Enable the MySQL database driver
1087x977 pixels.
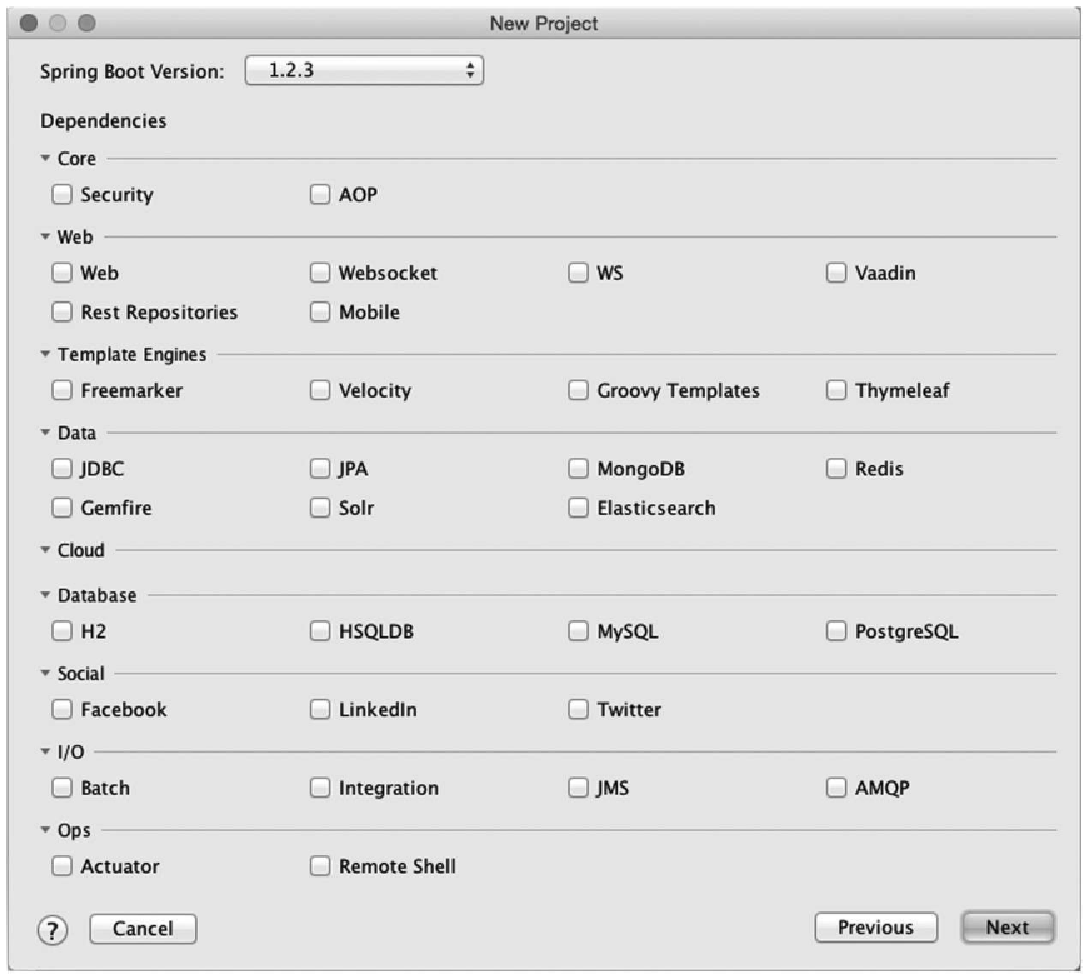578,631
